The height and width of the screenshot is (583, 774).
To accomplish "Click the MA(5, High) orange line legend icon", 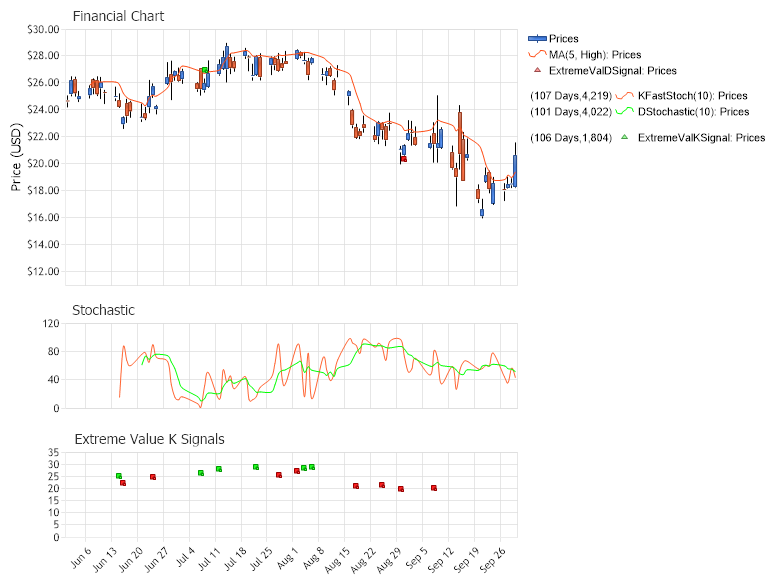I will (x=537, y=55).
